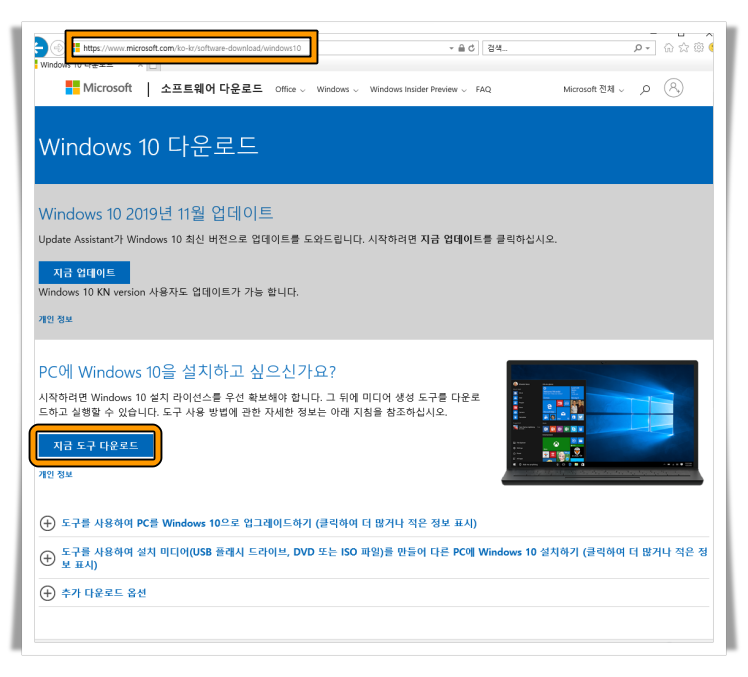Viewport: 748px width, 677px height.
Task: Click PC에 Windows 10을 설치하고 싶으신가요 heading
Action: [x=187, y=371]
